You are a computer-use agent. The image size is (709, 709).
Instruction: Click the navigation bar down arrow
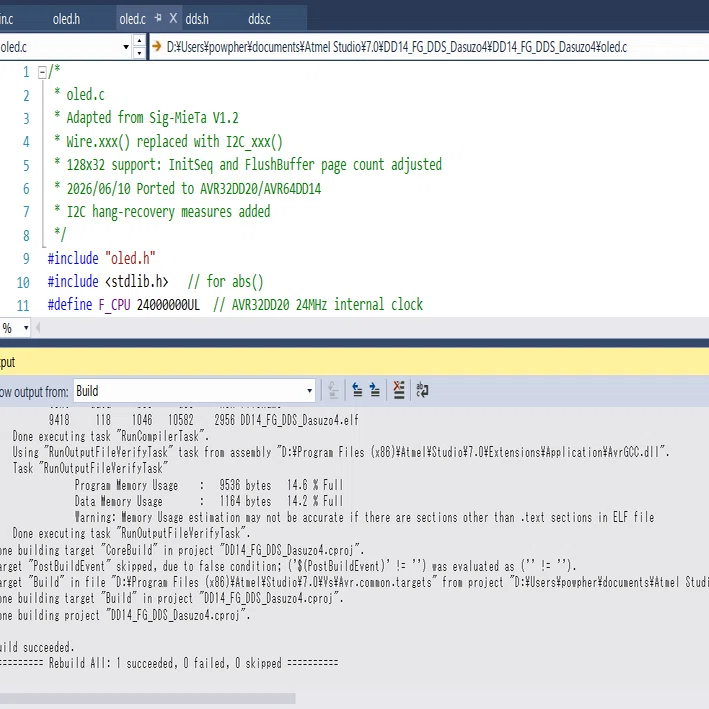(140, 53)
